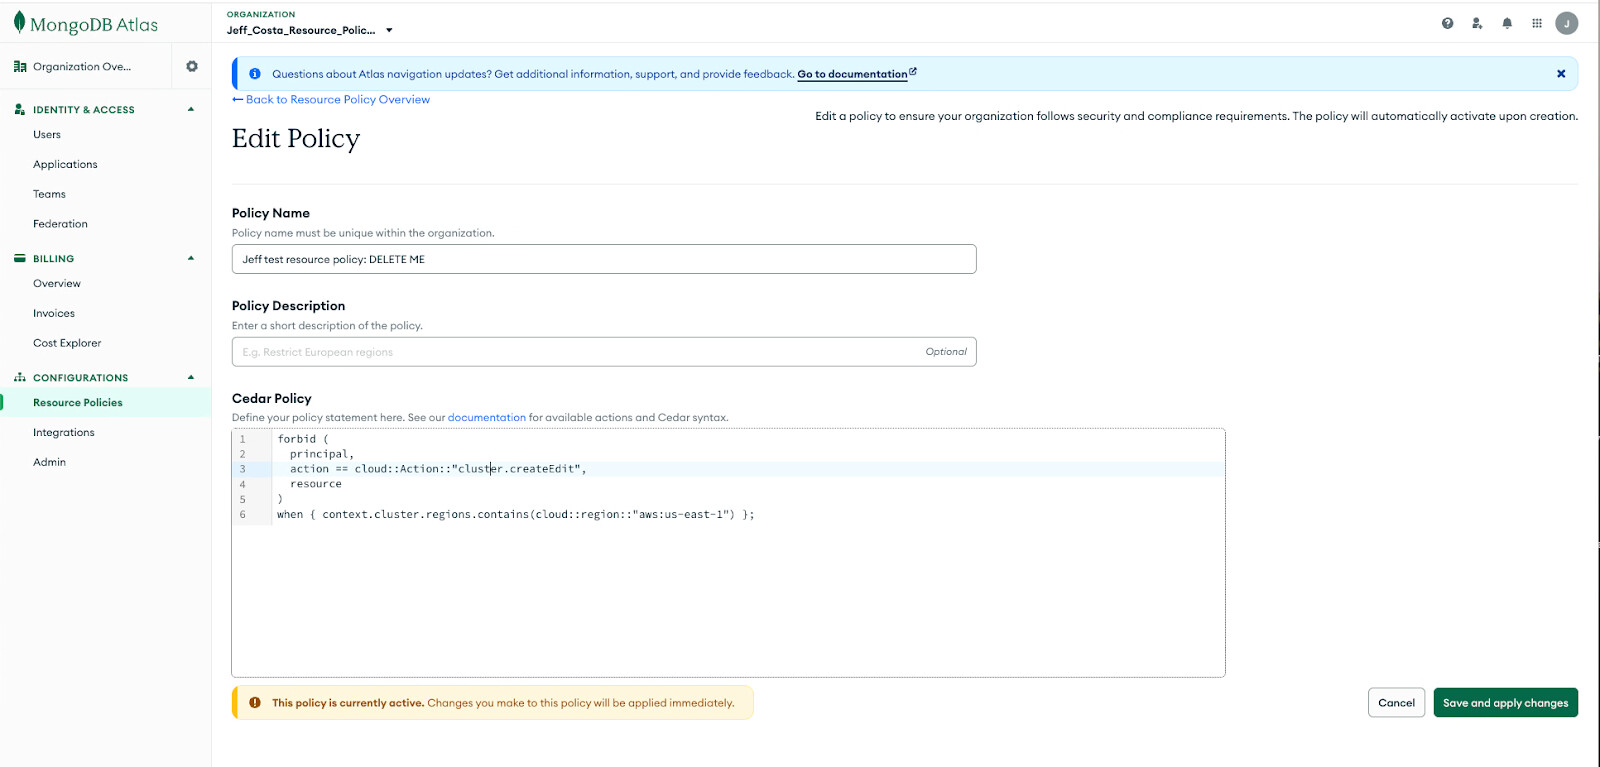The image size is (1600, 767).
Task: Open Cost Explorer in the sidebar
Action: (67, 343)
